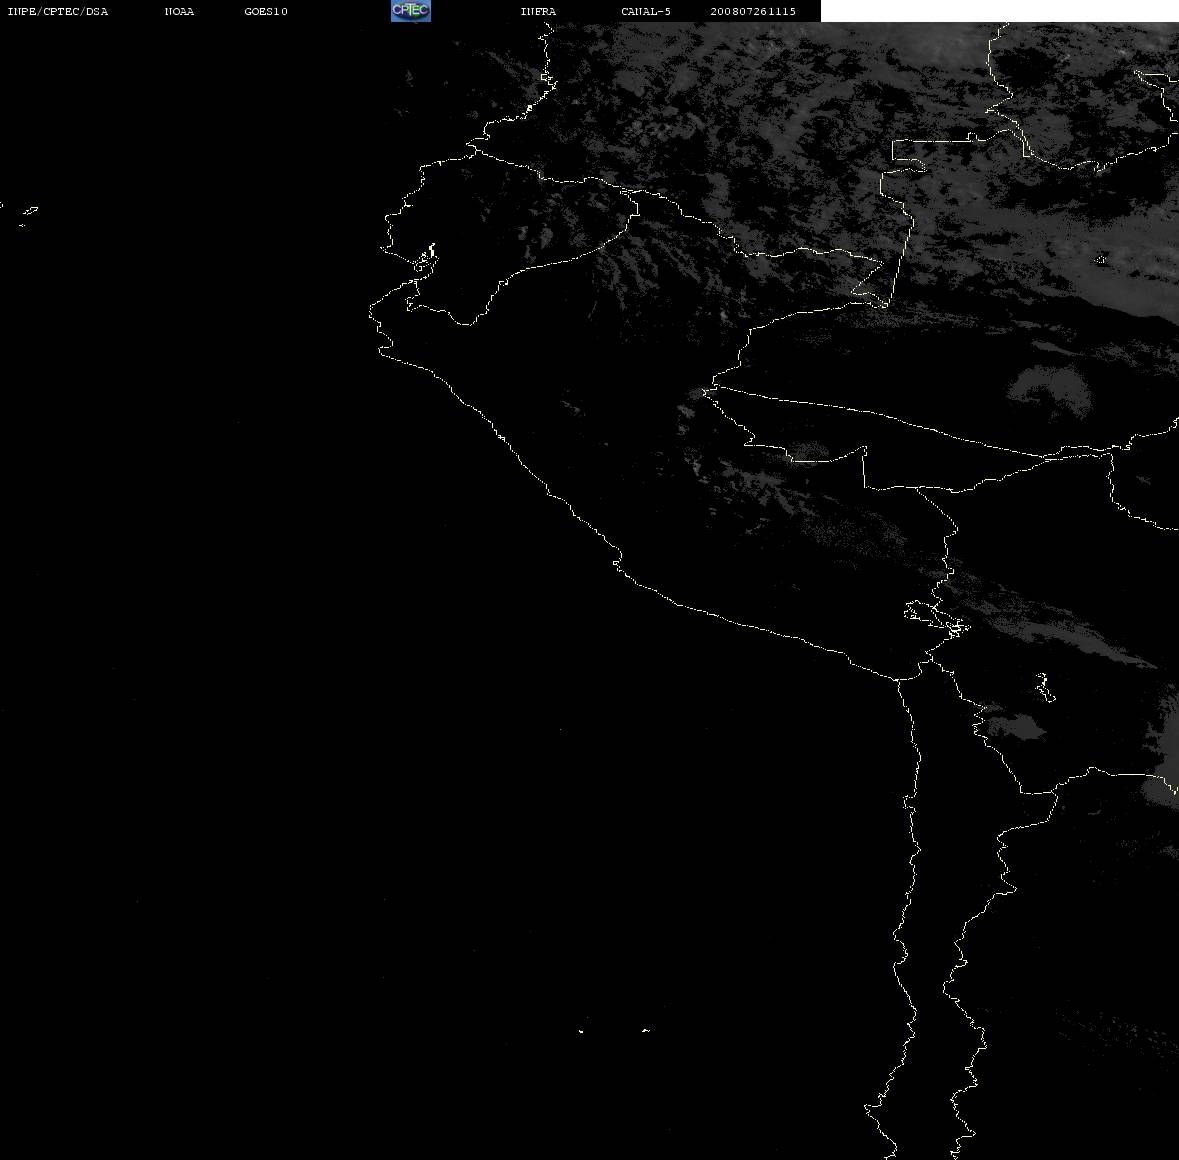This screenshot has width=1179, height=1160.
Task: Select the GOES10 satellite label
Action: 265,11
